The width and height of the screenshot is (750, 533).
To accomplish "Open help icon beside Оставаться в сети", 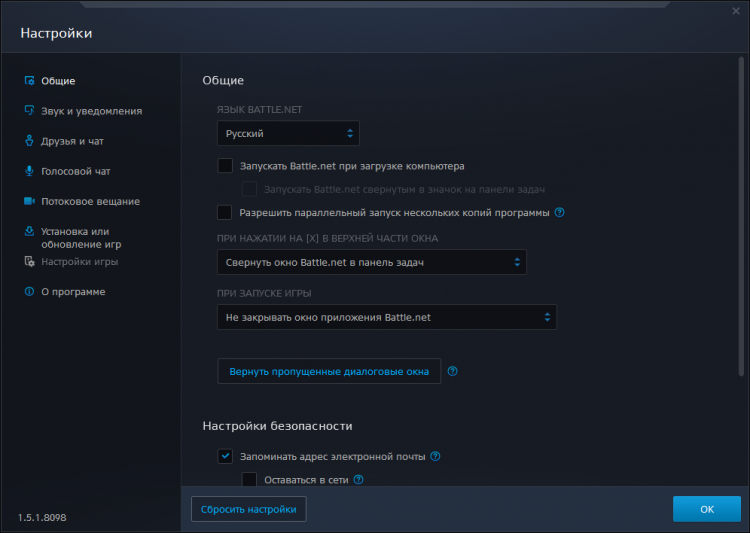I will click(x=358, y=479).
